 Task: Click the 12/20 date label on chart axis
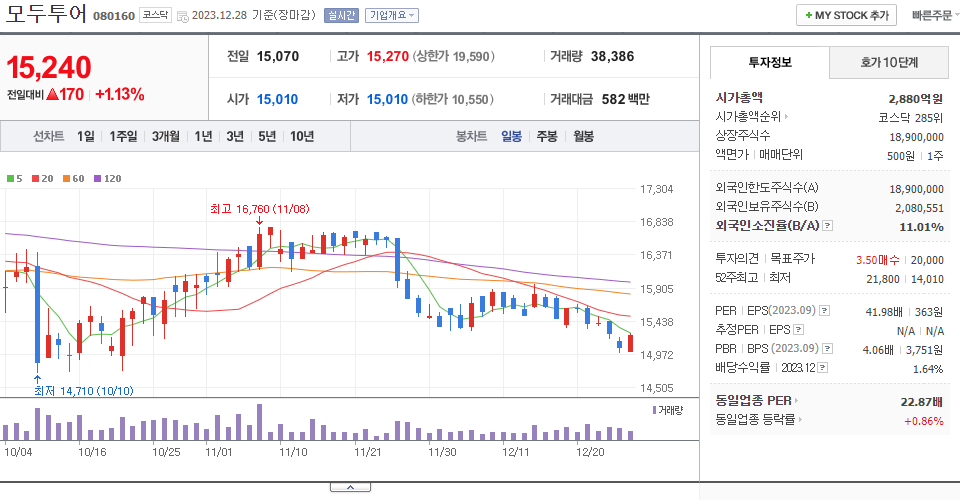pyautogui.click(x=590, y=452)
